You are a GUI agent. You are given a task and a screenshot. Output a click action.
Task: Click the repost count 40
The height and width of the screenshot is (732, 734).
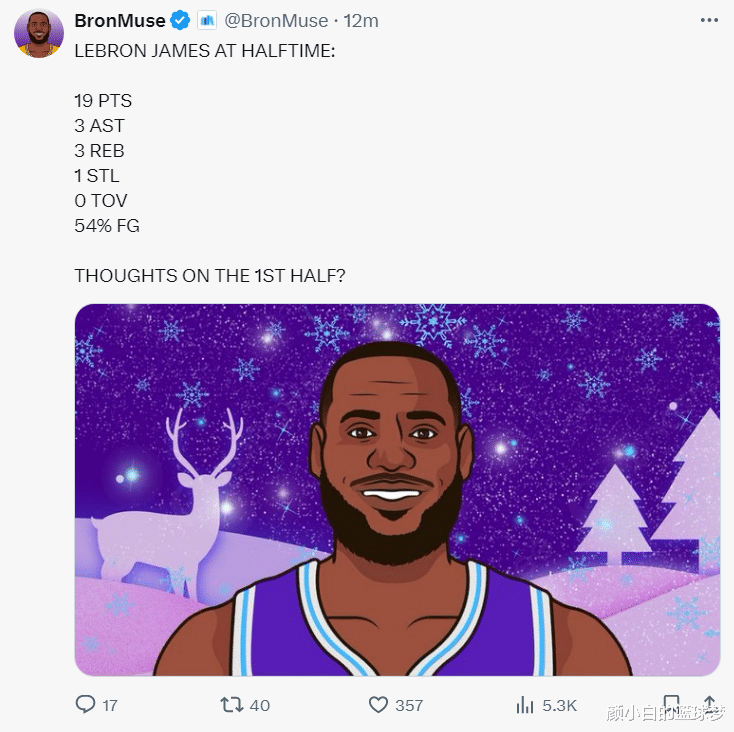coord(260,705)
